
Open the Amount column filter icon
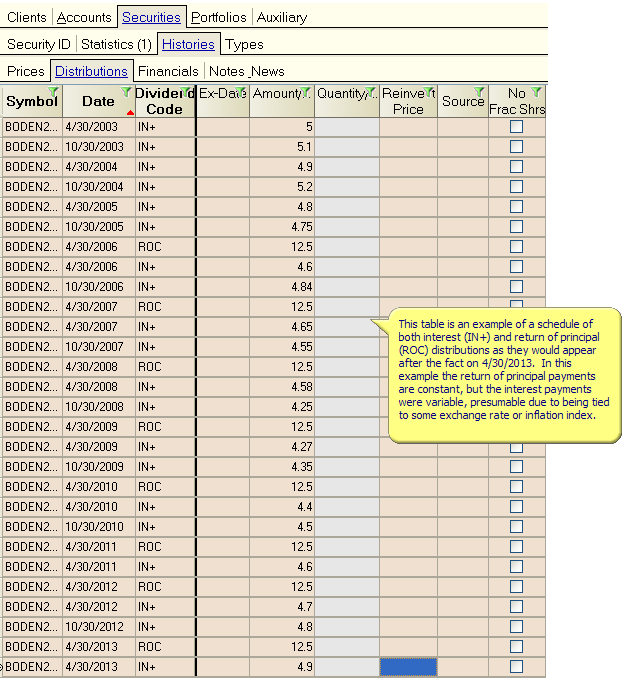307,92
